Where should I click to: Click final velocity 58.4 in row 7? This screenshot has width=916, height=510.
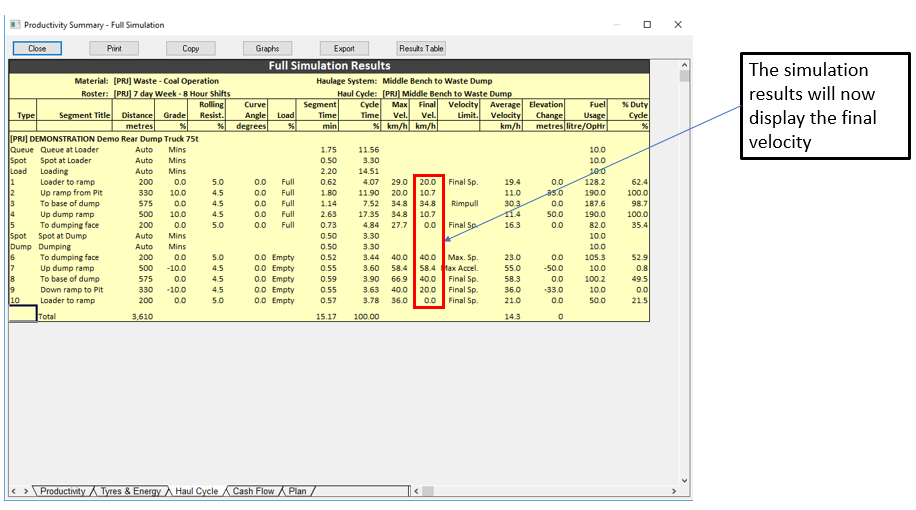tap(428, 268)
